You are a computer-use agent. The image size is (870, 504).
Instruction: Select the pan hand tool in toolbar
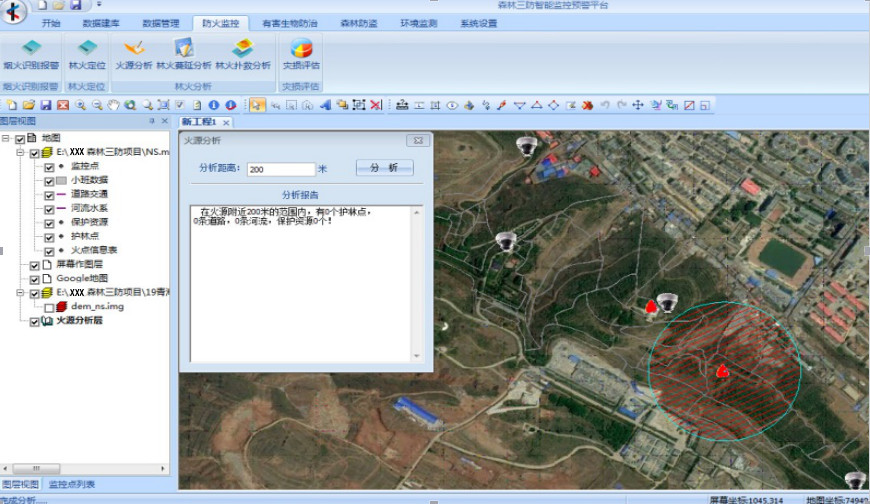tap(114, 105)
